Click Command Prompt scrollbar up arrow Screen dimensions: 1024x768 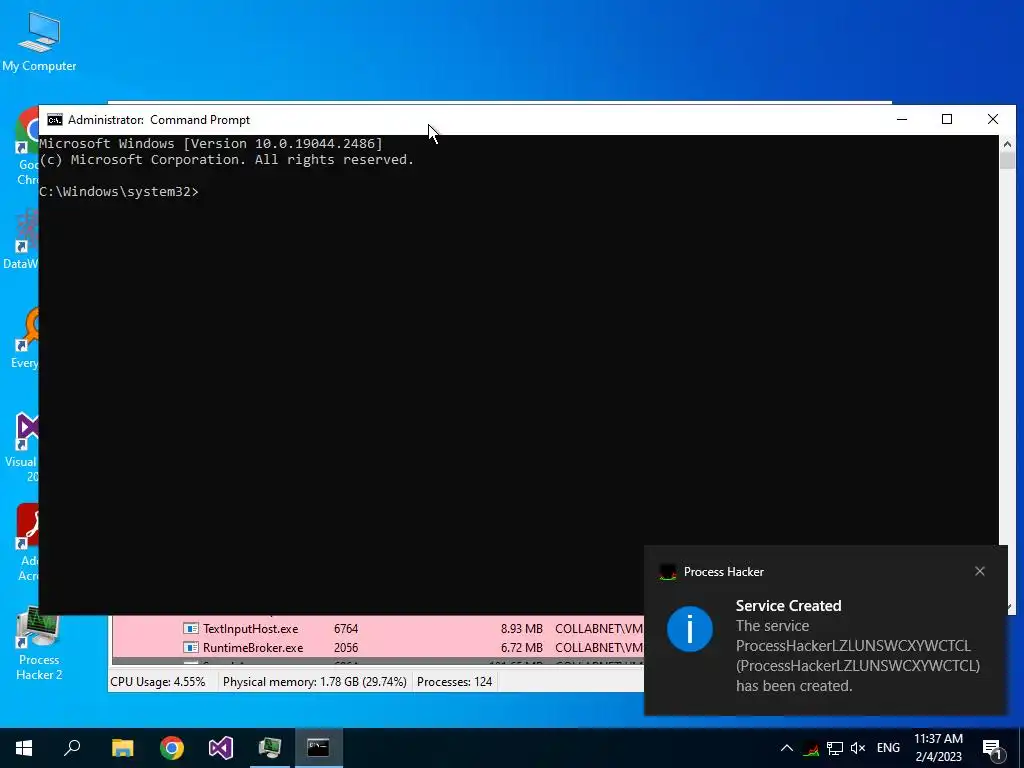click(x=1007, y=144)
